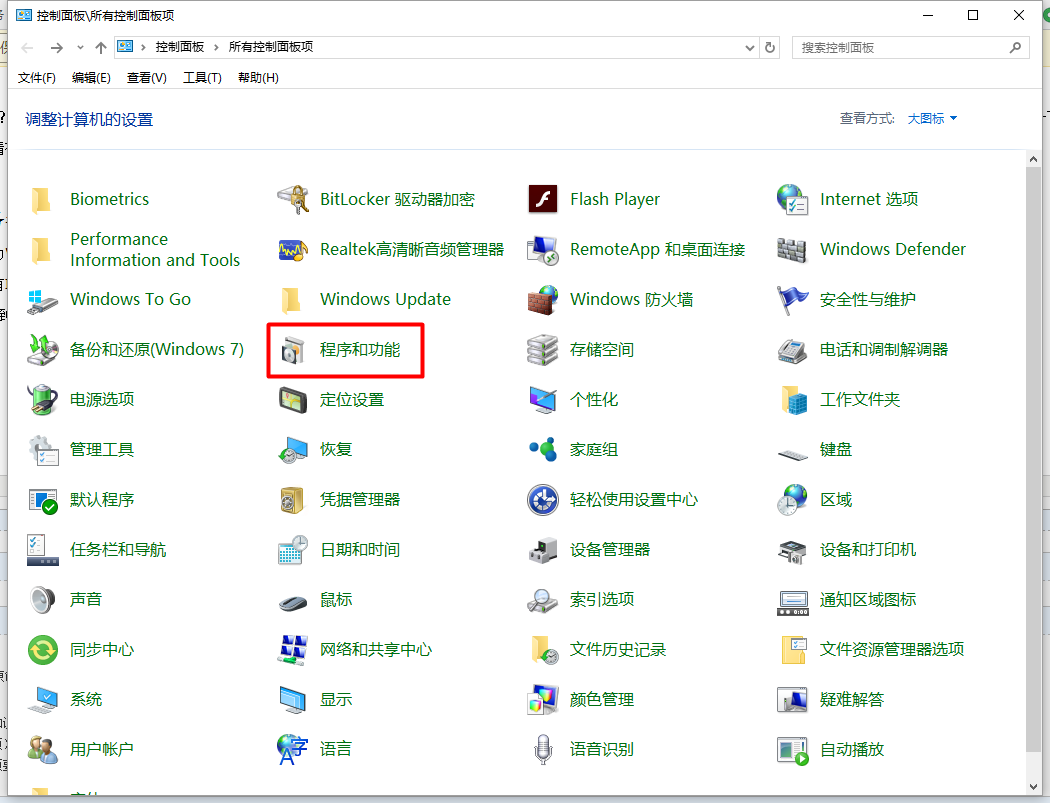The height and width of the screenshot is (803, 1050).
Task: Click the 存储空间 drives icon
Action: (x=542, y=350)
